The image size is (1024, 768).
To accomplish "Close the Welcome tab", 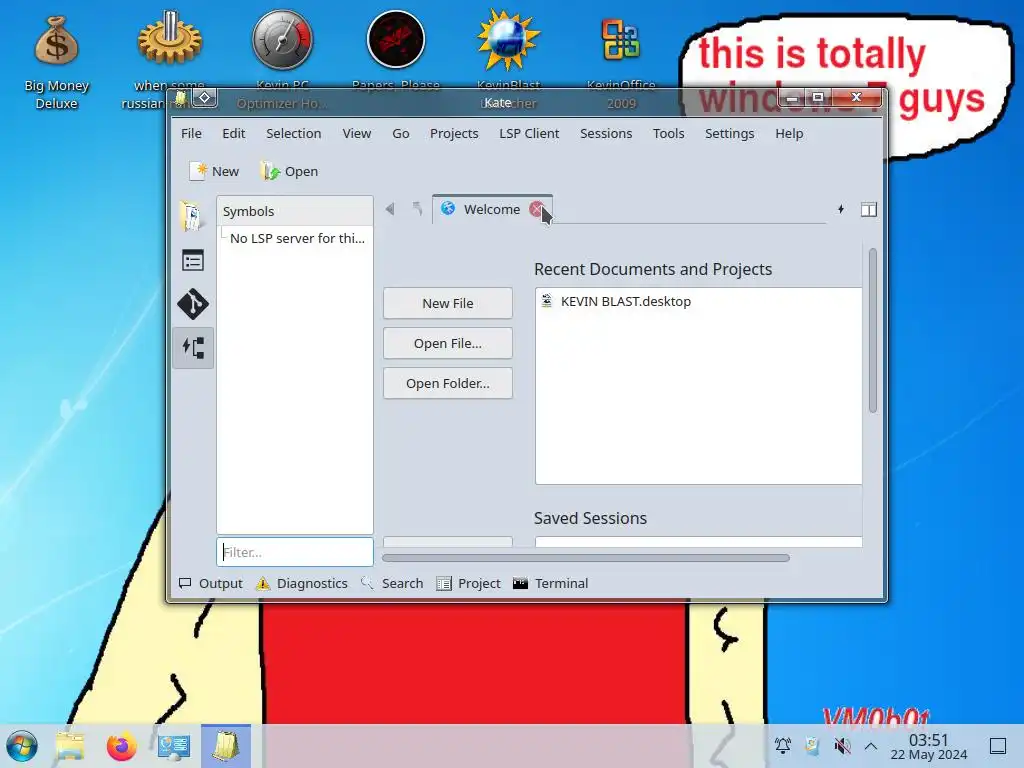I will (x=537, y=209).
